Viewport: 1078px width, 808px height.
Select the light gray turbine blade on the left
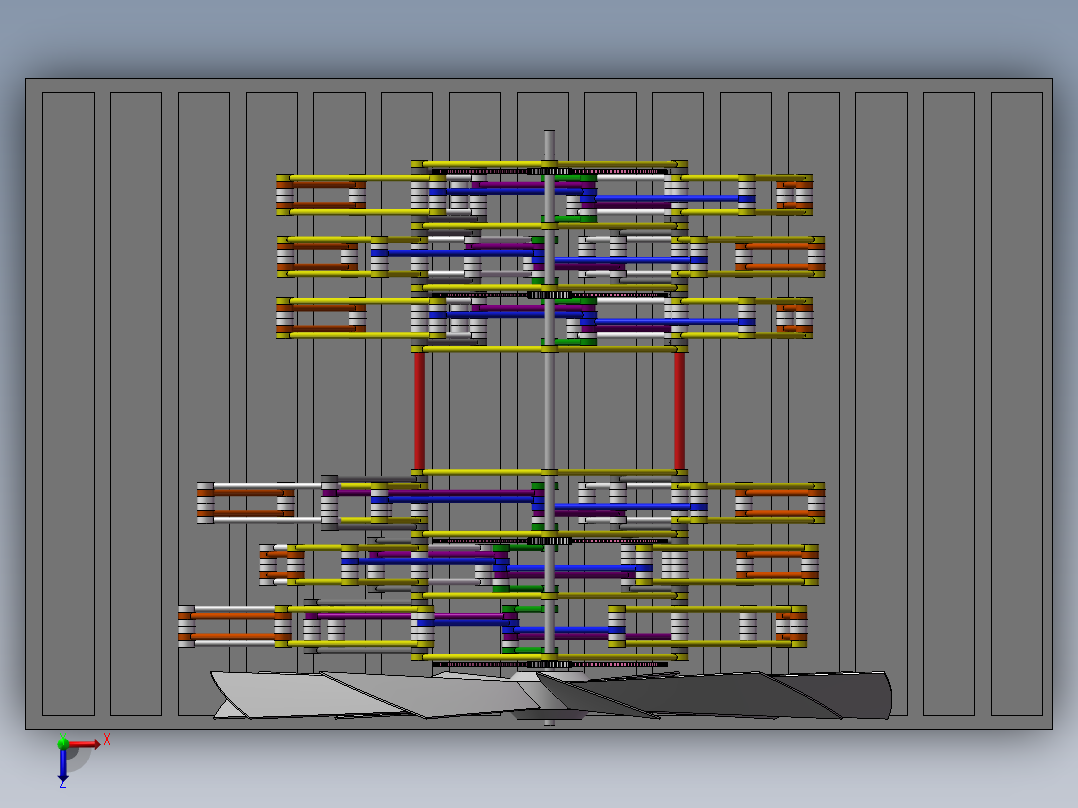377,695
